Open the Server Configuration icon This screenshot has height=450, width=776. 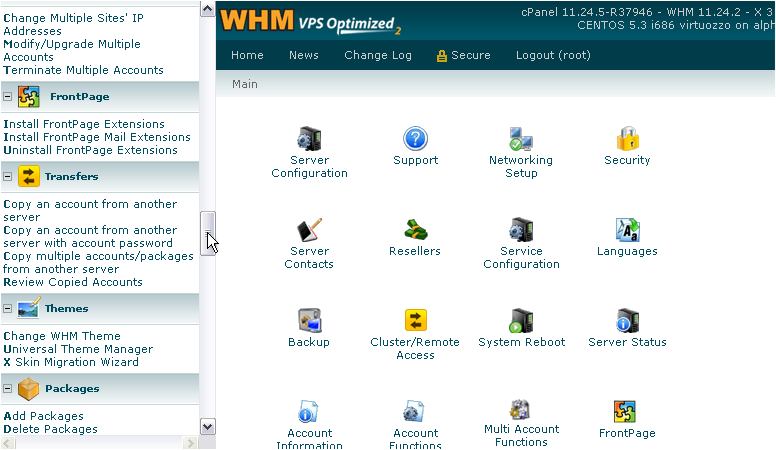pyautogui.click(x=309, y=139)
